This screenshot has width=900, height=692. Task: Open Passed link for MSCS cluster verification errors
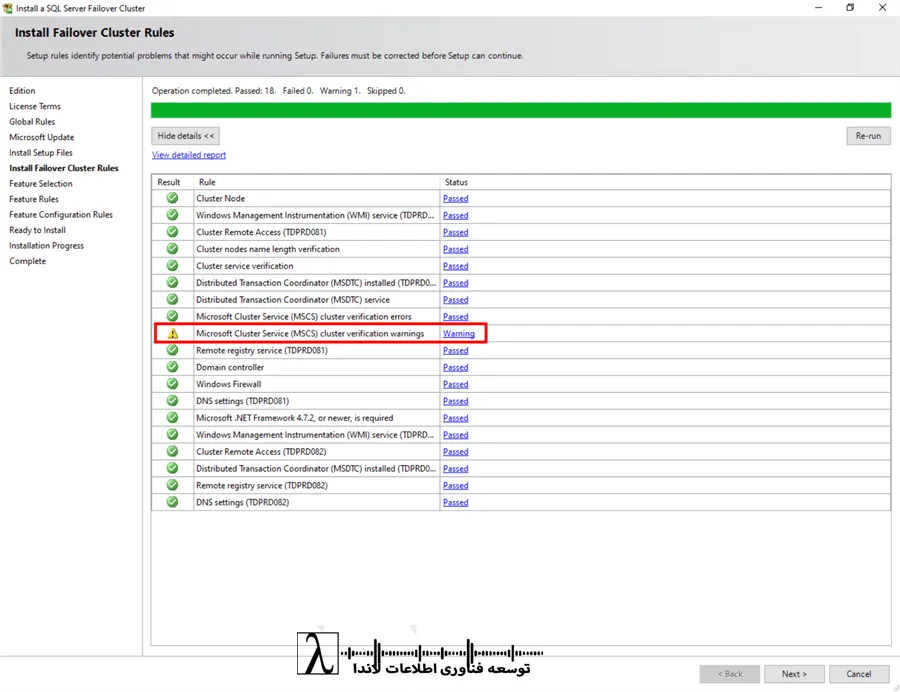[456, 317]
